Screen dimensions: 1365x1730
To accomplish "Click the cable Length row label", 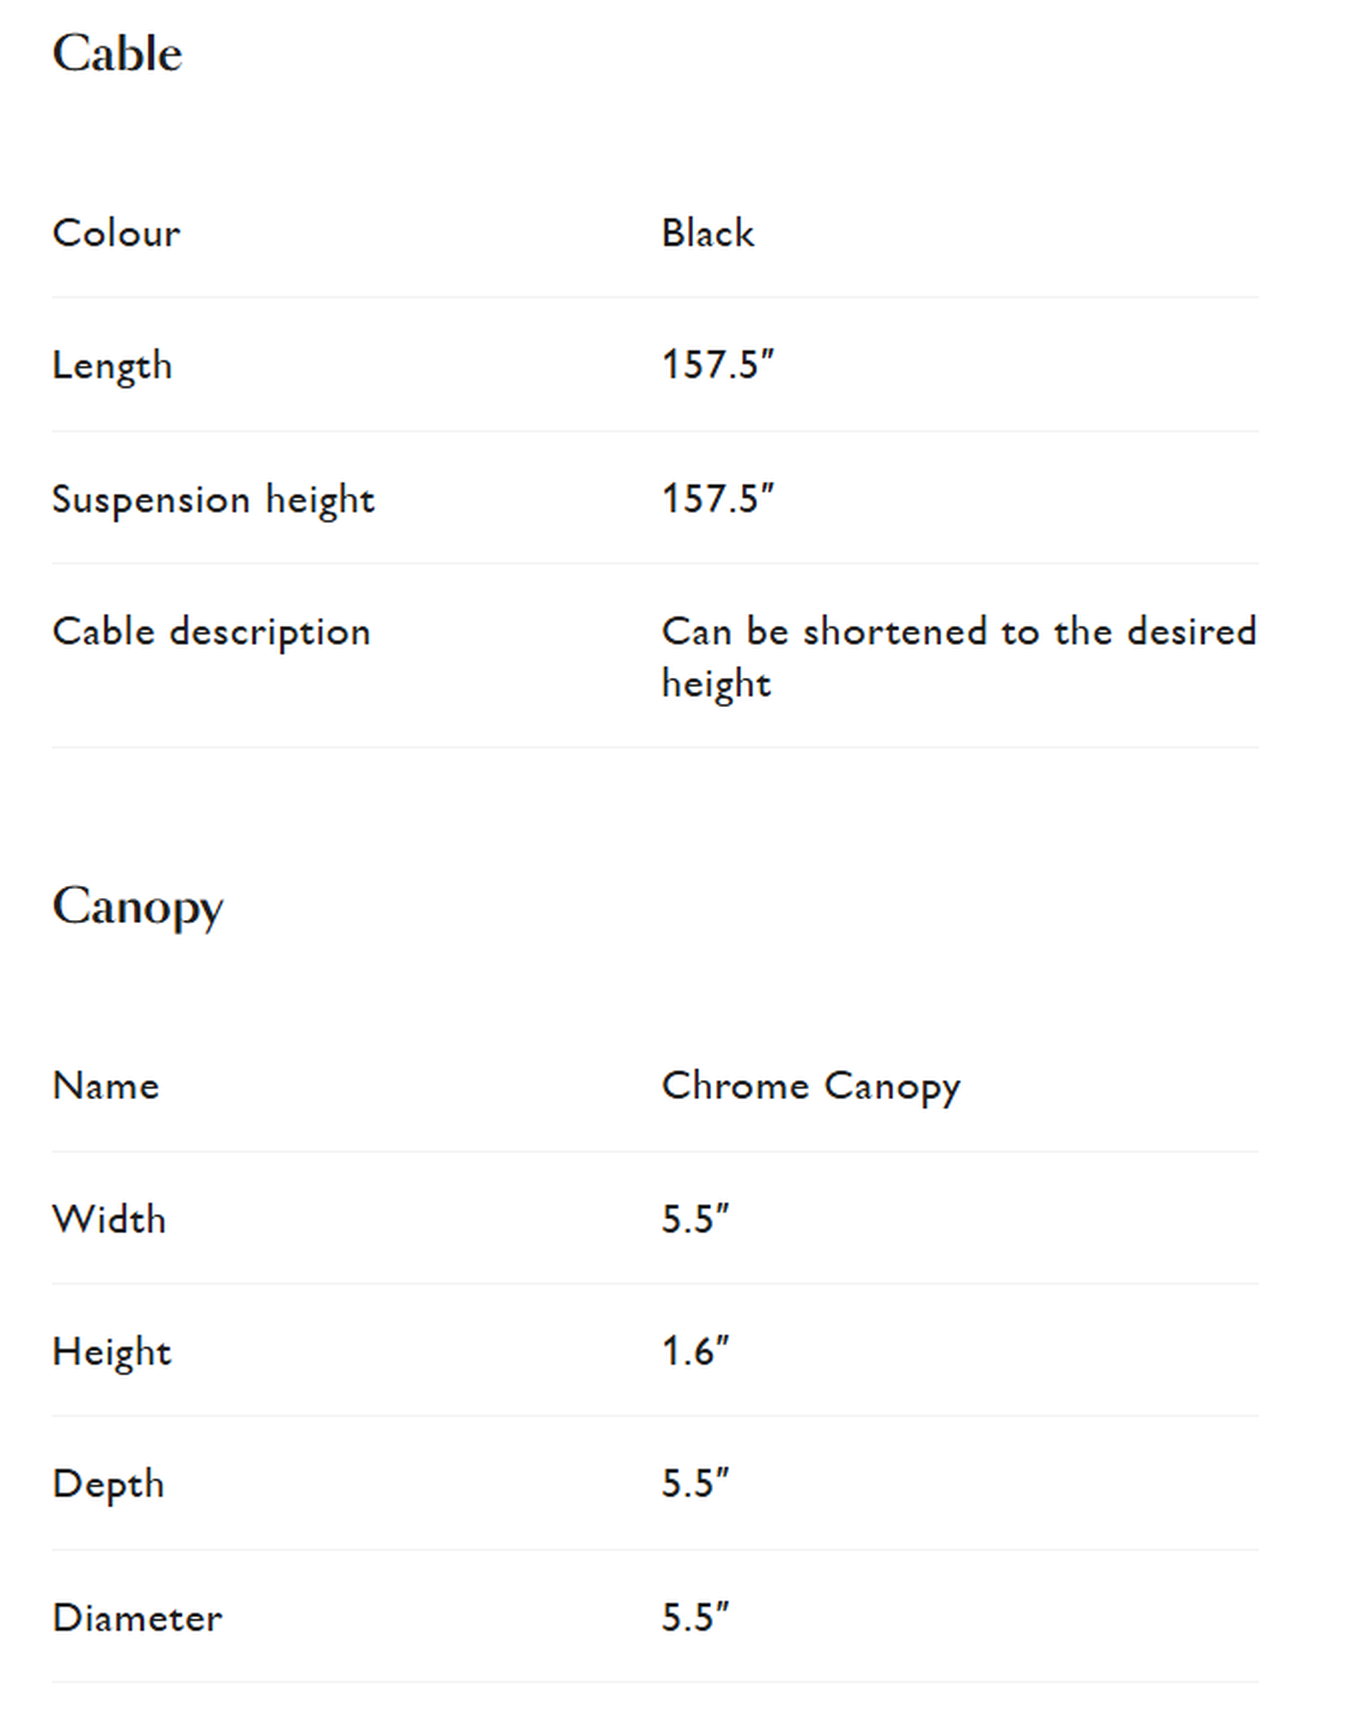I will 112,366.
